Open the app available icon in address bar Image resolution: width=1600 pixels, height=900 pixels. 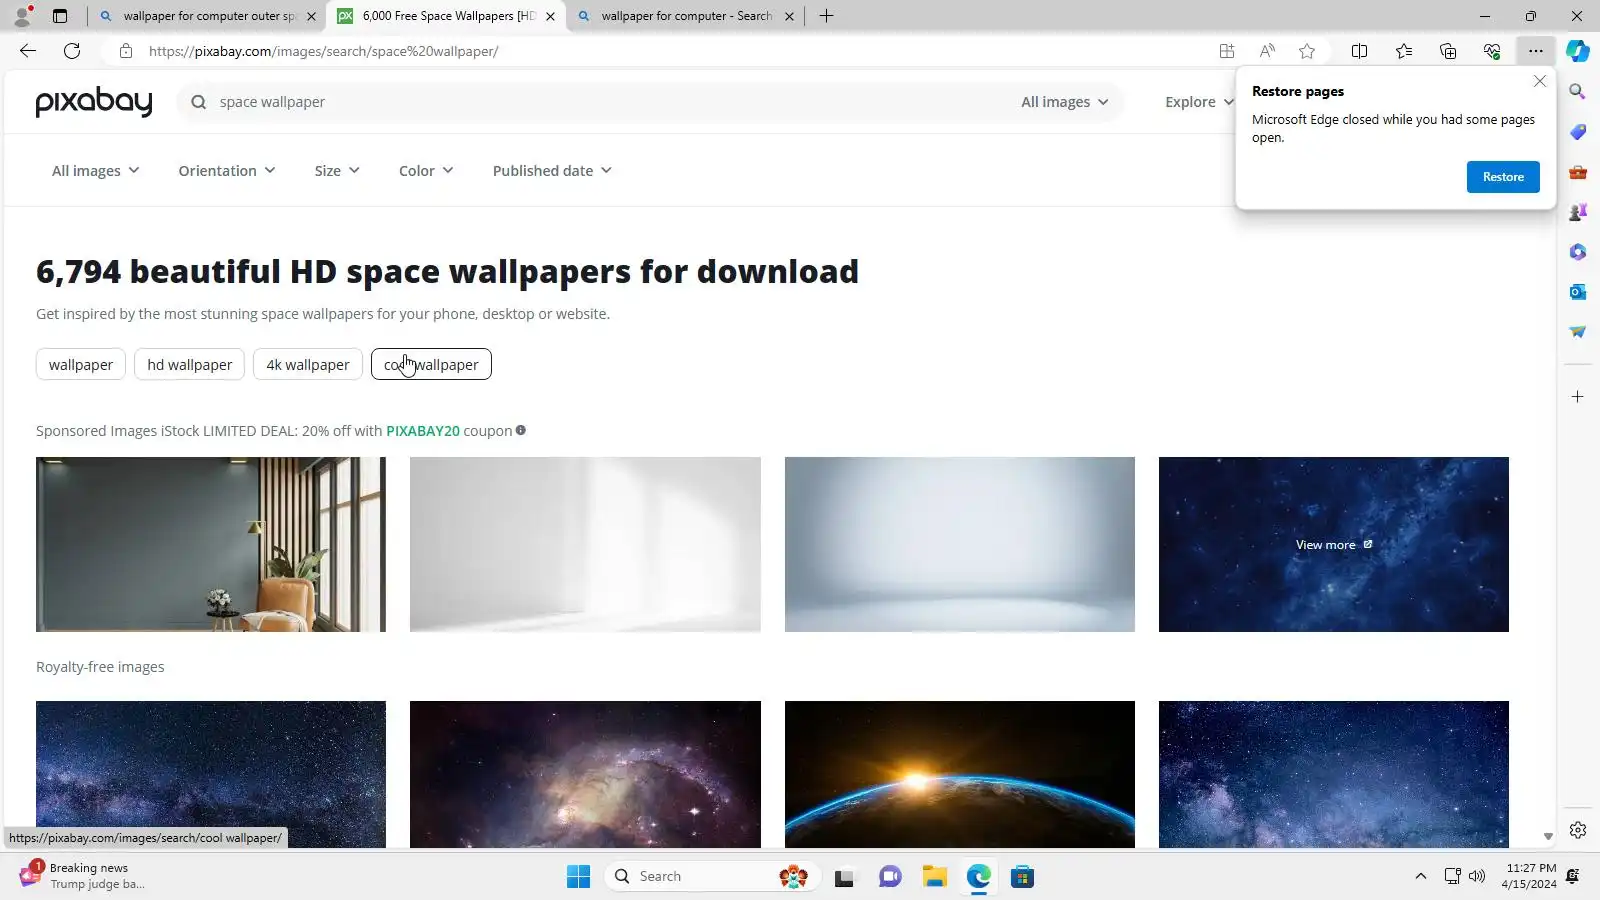1227,51
